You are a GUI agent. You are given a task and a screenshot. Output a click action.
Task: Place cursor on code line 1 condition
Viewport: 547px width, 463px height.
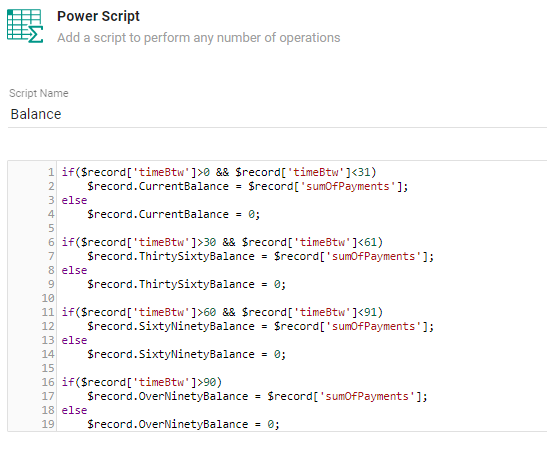pos(219,172)
